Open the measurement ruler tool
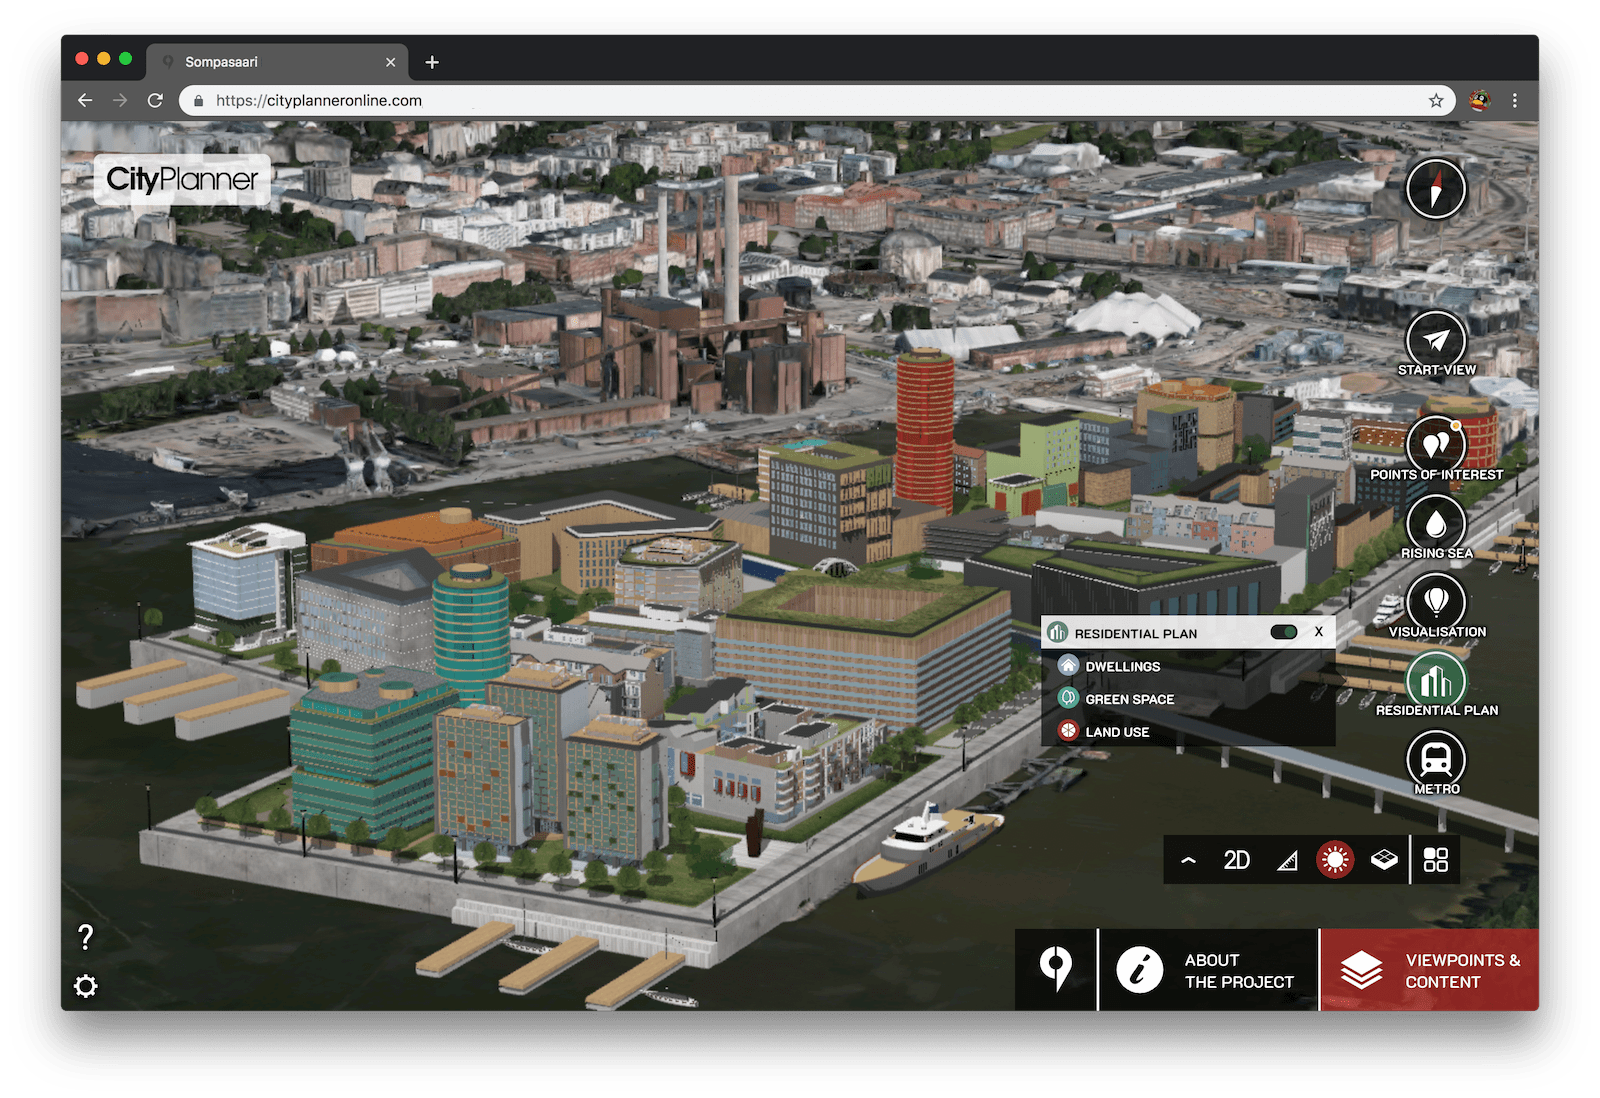 (x=1288, y=859)
